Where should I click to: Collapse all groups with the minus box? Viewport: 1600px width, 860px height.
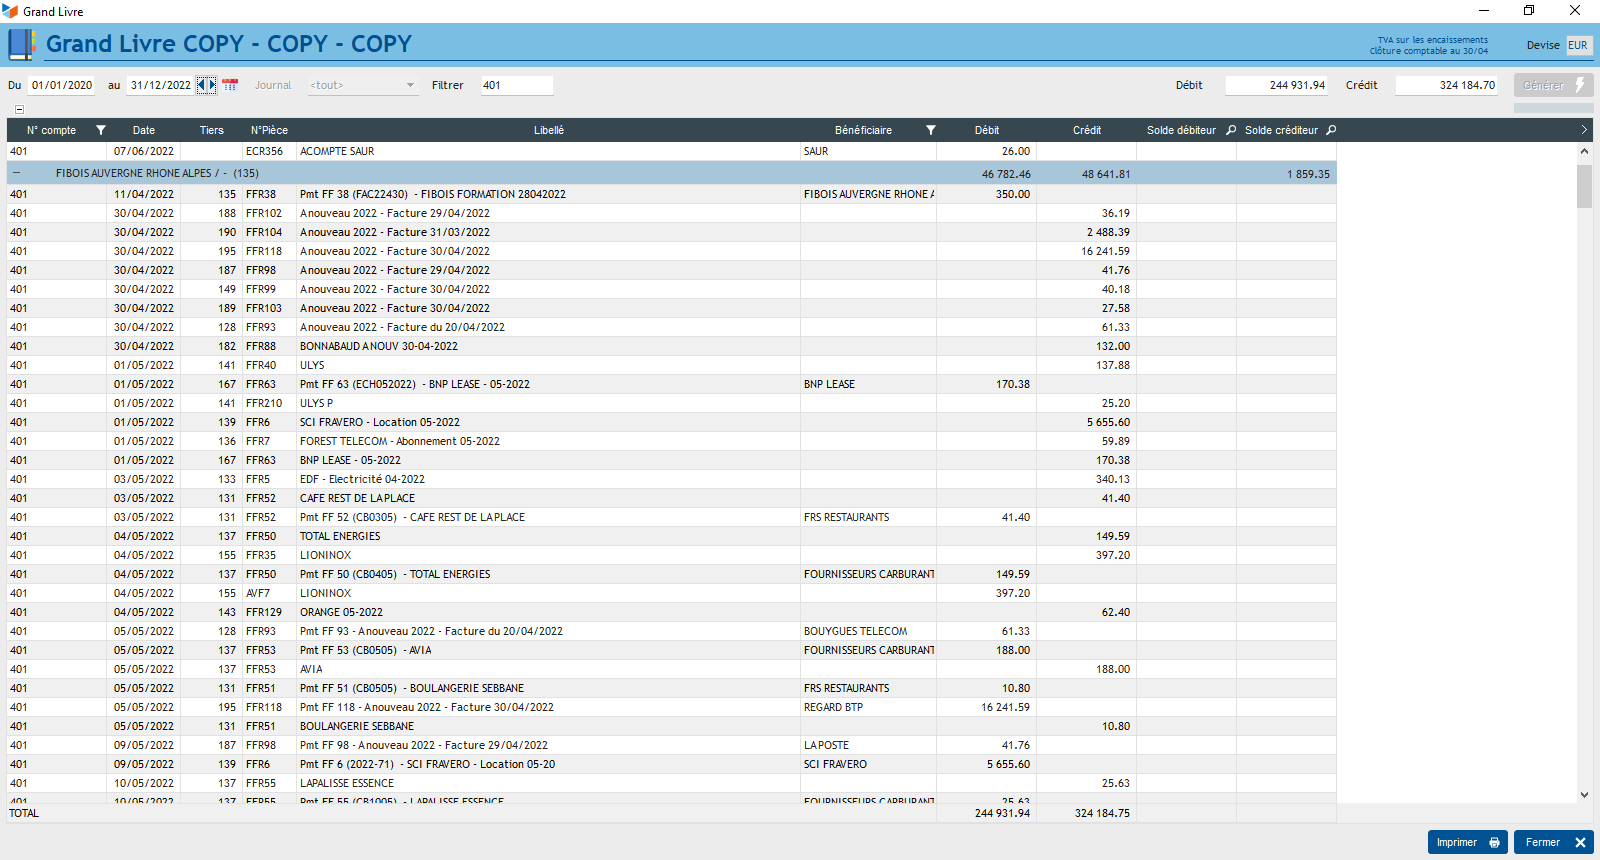coord(19,109)
